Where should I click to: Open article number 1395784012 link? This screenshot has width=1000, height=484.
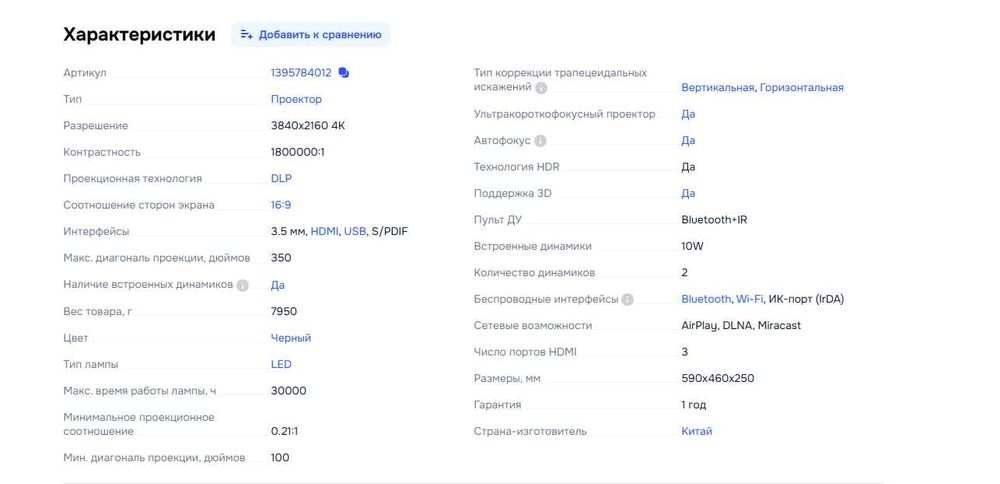coord(301,73)
